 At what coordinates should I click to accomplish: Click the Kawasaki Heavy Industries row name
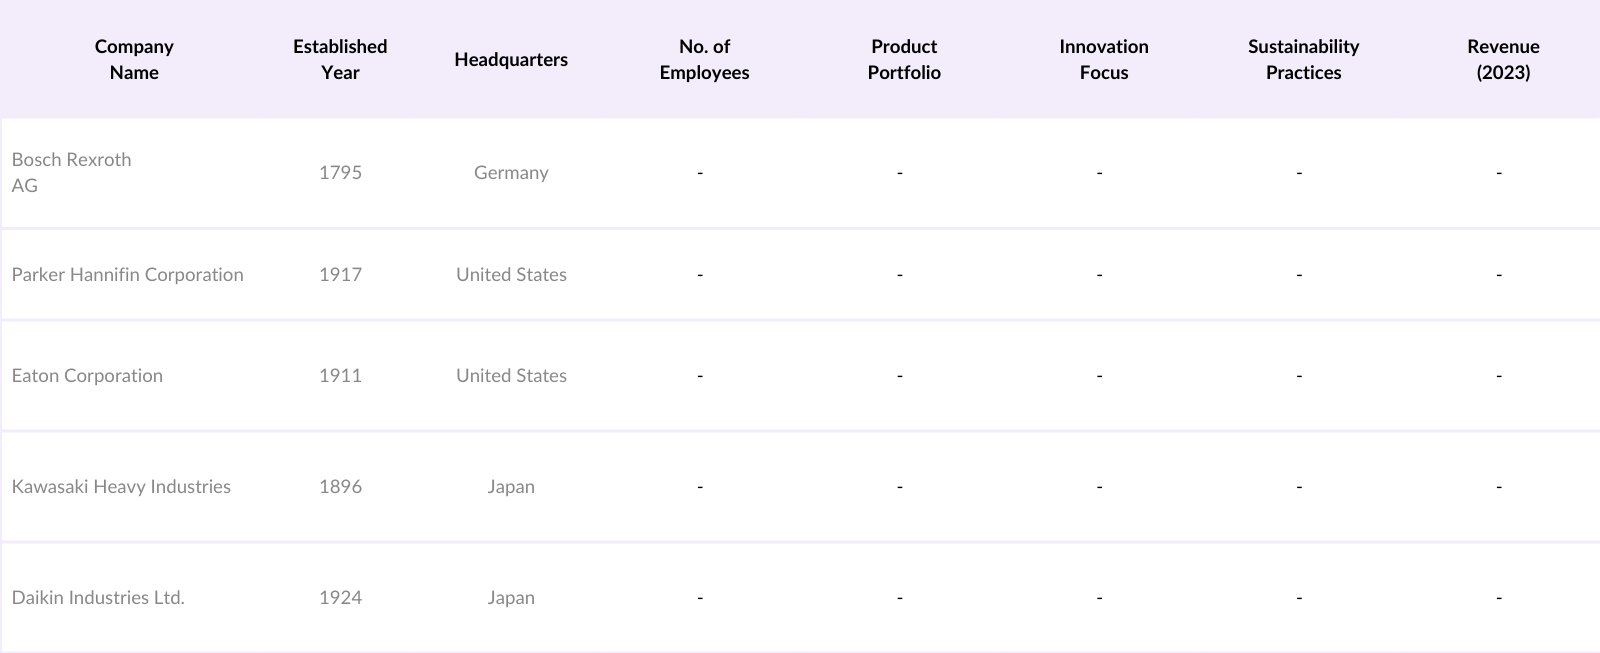coord(121,487)
